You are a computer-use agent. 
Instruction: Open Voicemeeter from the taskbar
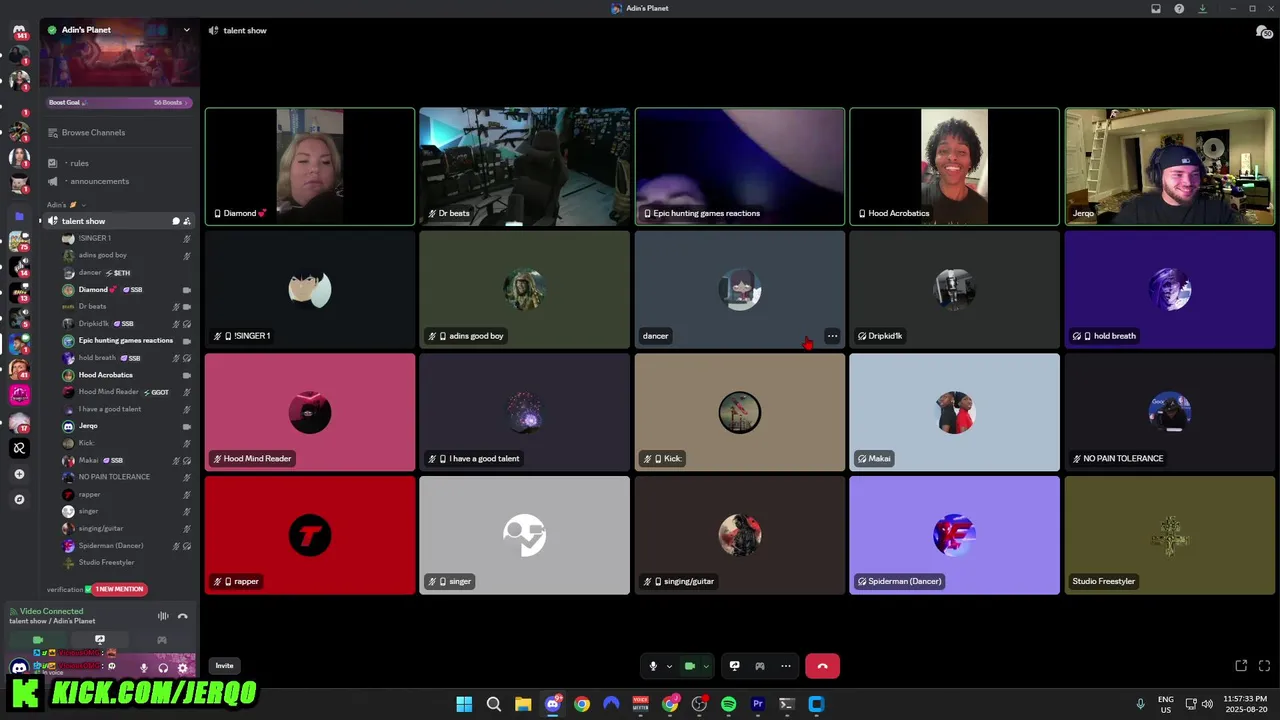[x=640, y=704]
